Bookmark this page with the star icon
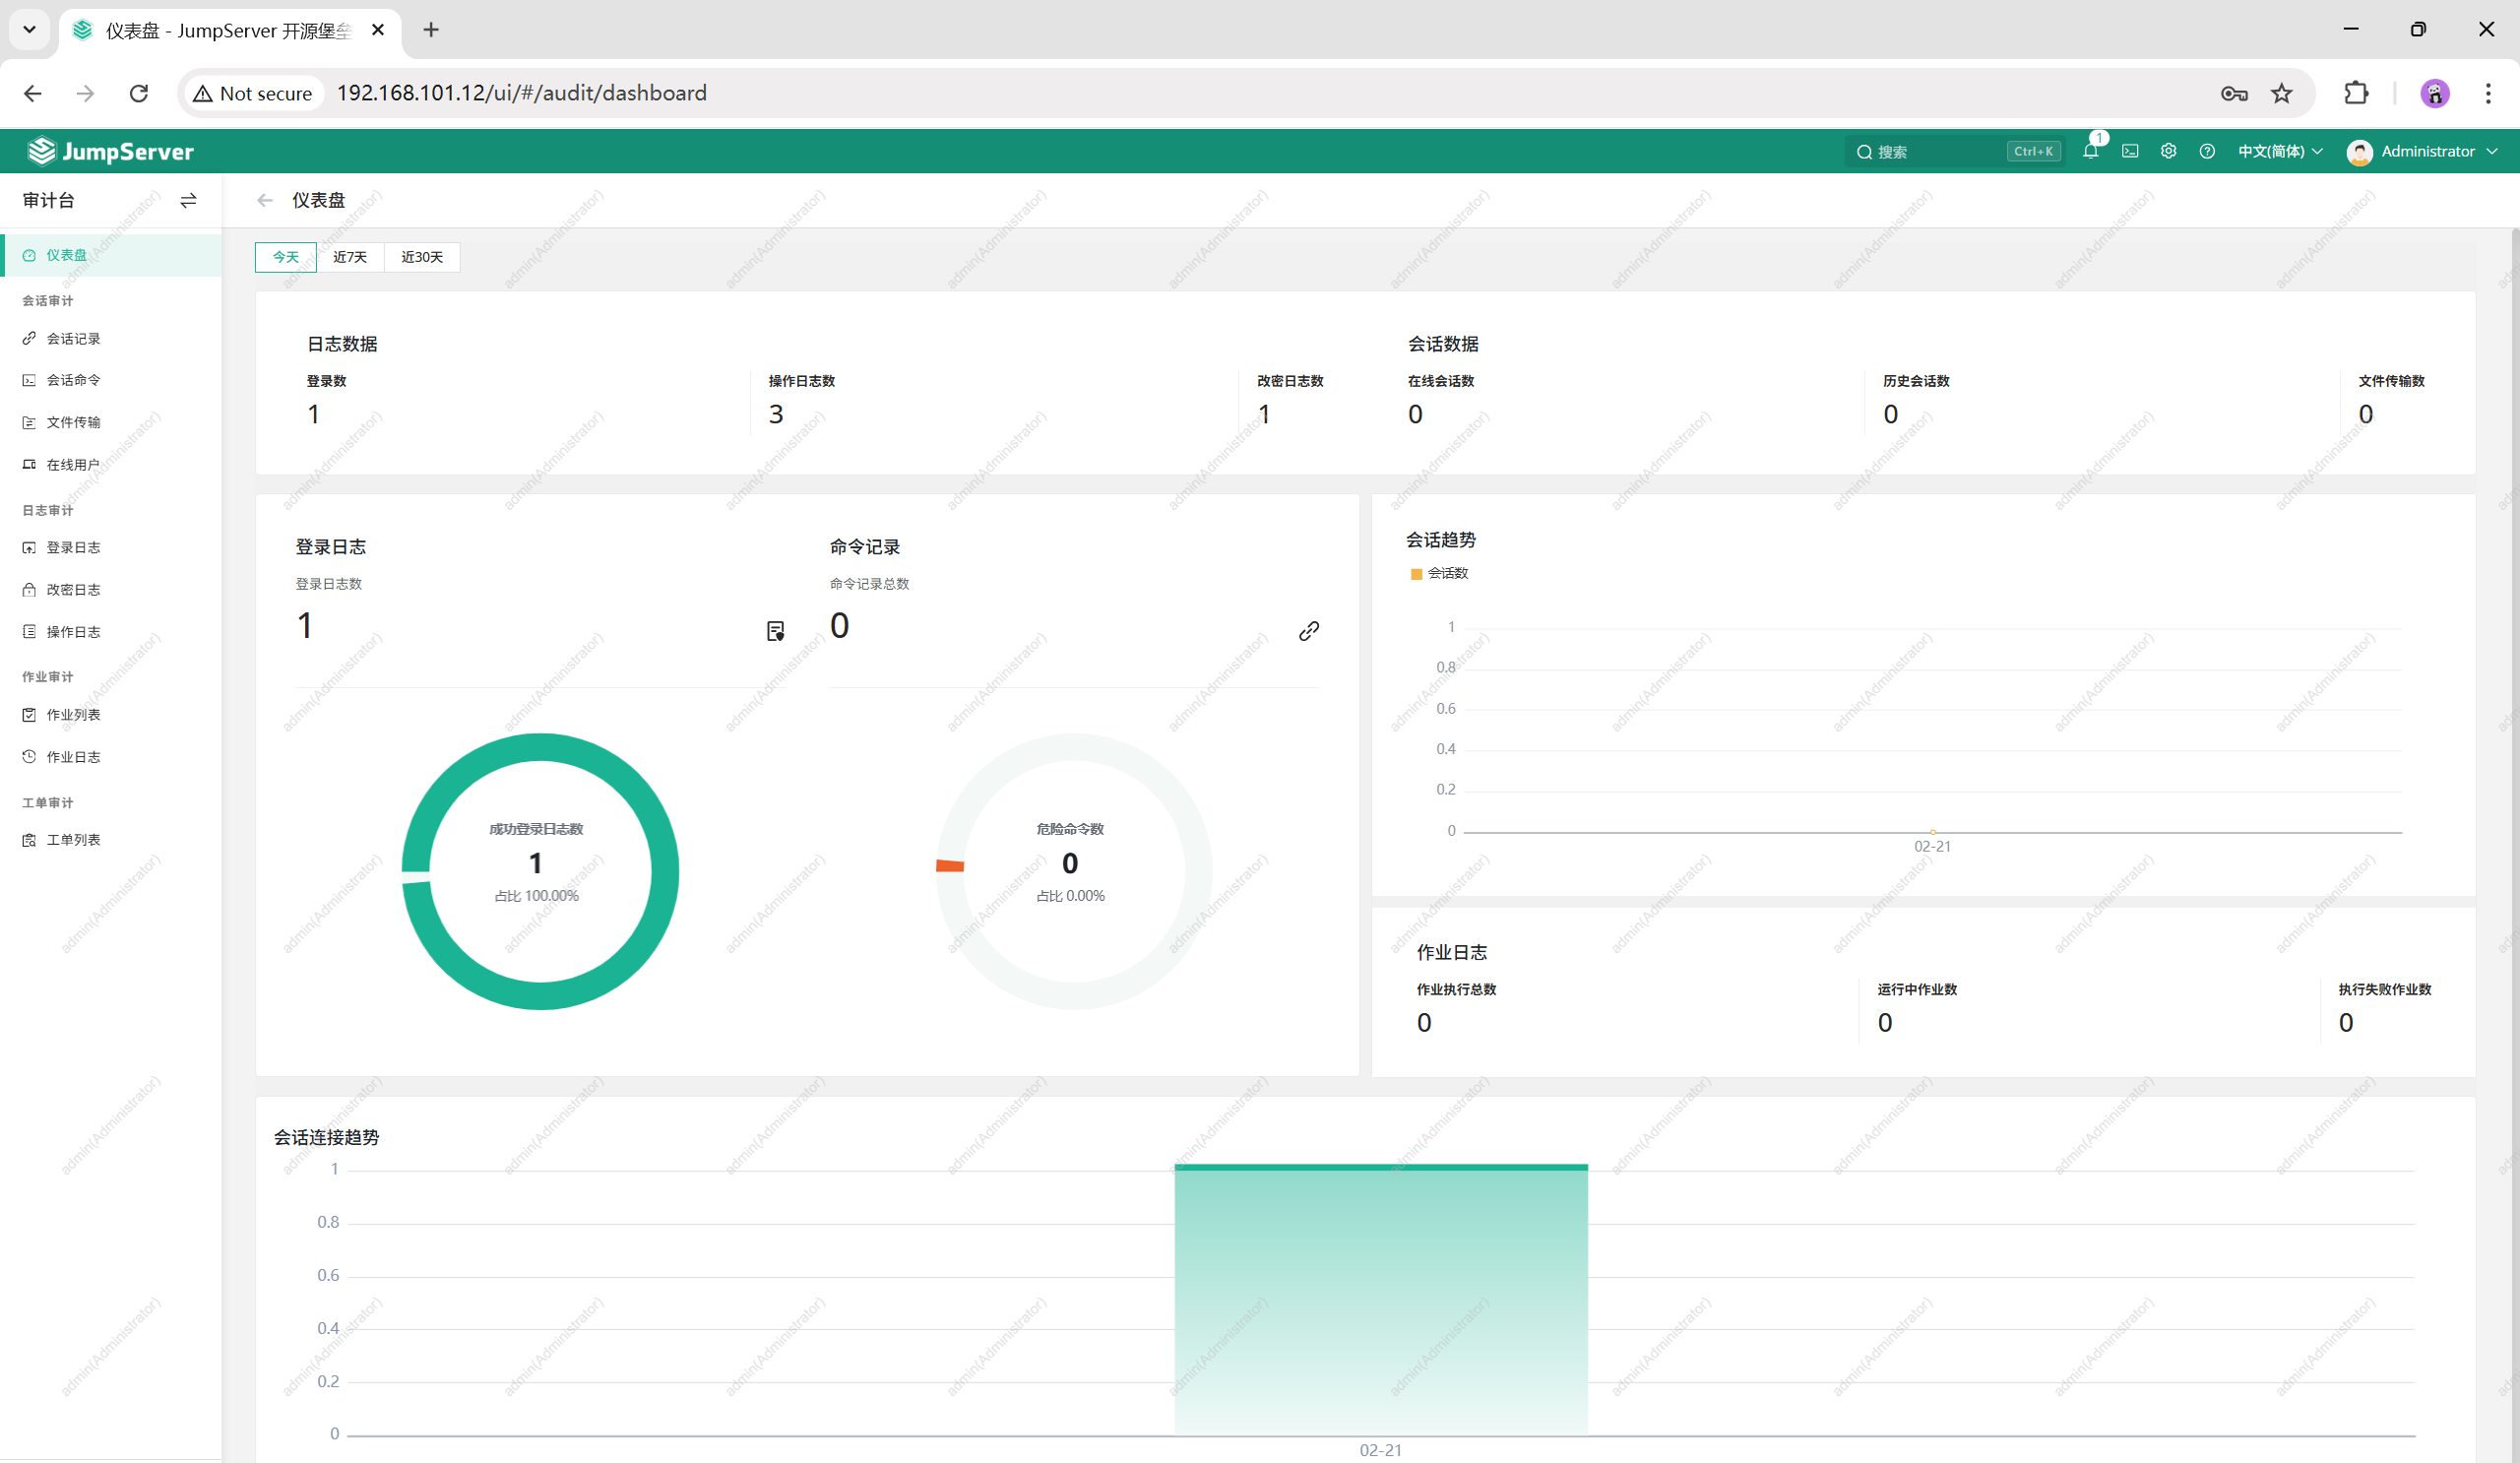The image size is (2520, 1463). (x=2281, y=93)
